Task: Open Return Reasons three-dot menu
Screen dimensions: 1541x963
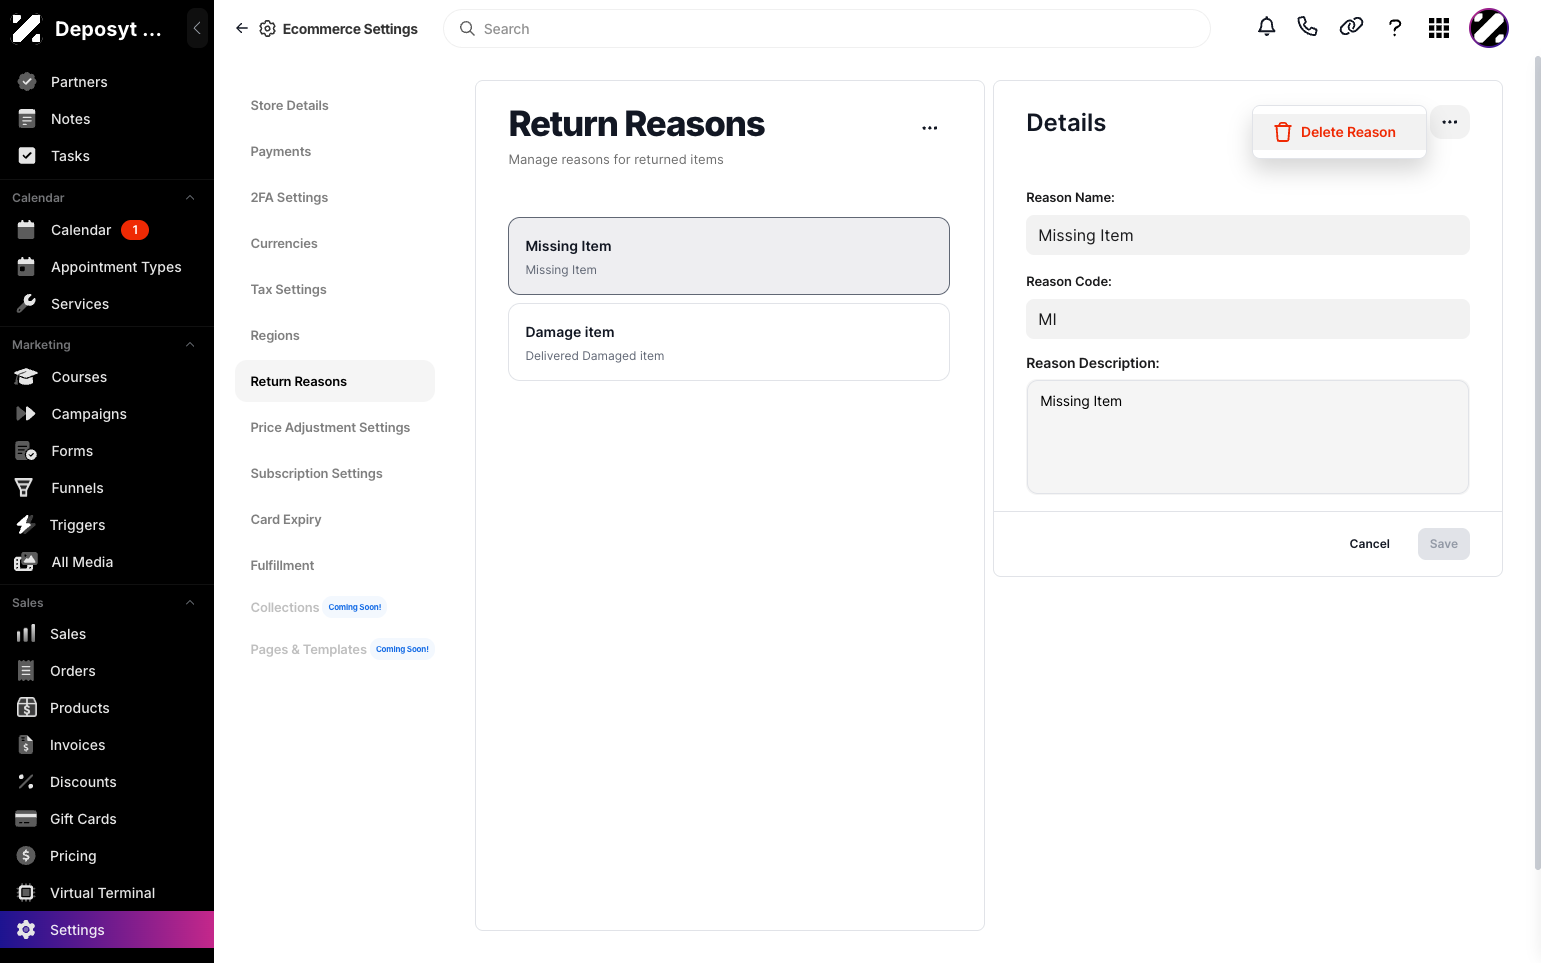Action: [930, 128]
